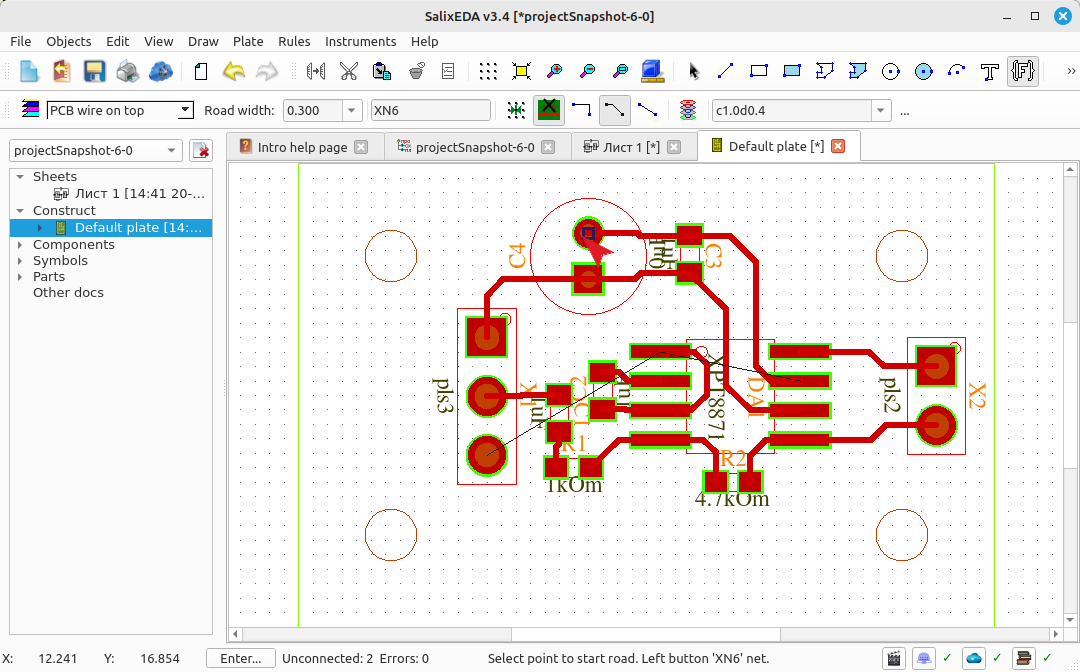
Task: Click the horizontal scrollbar below the canvas
Action: pyautogui.click(x=645, y=633)
